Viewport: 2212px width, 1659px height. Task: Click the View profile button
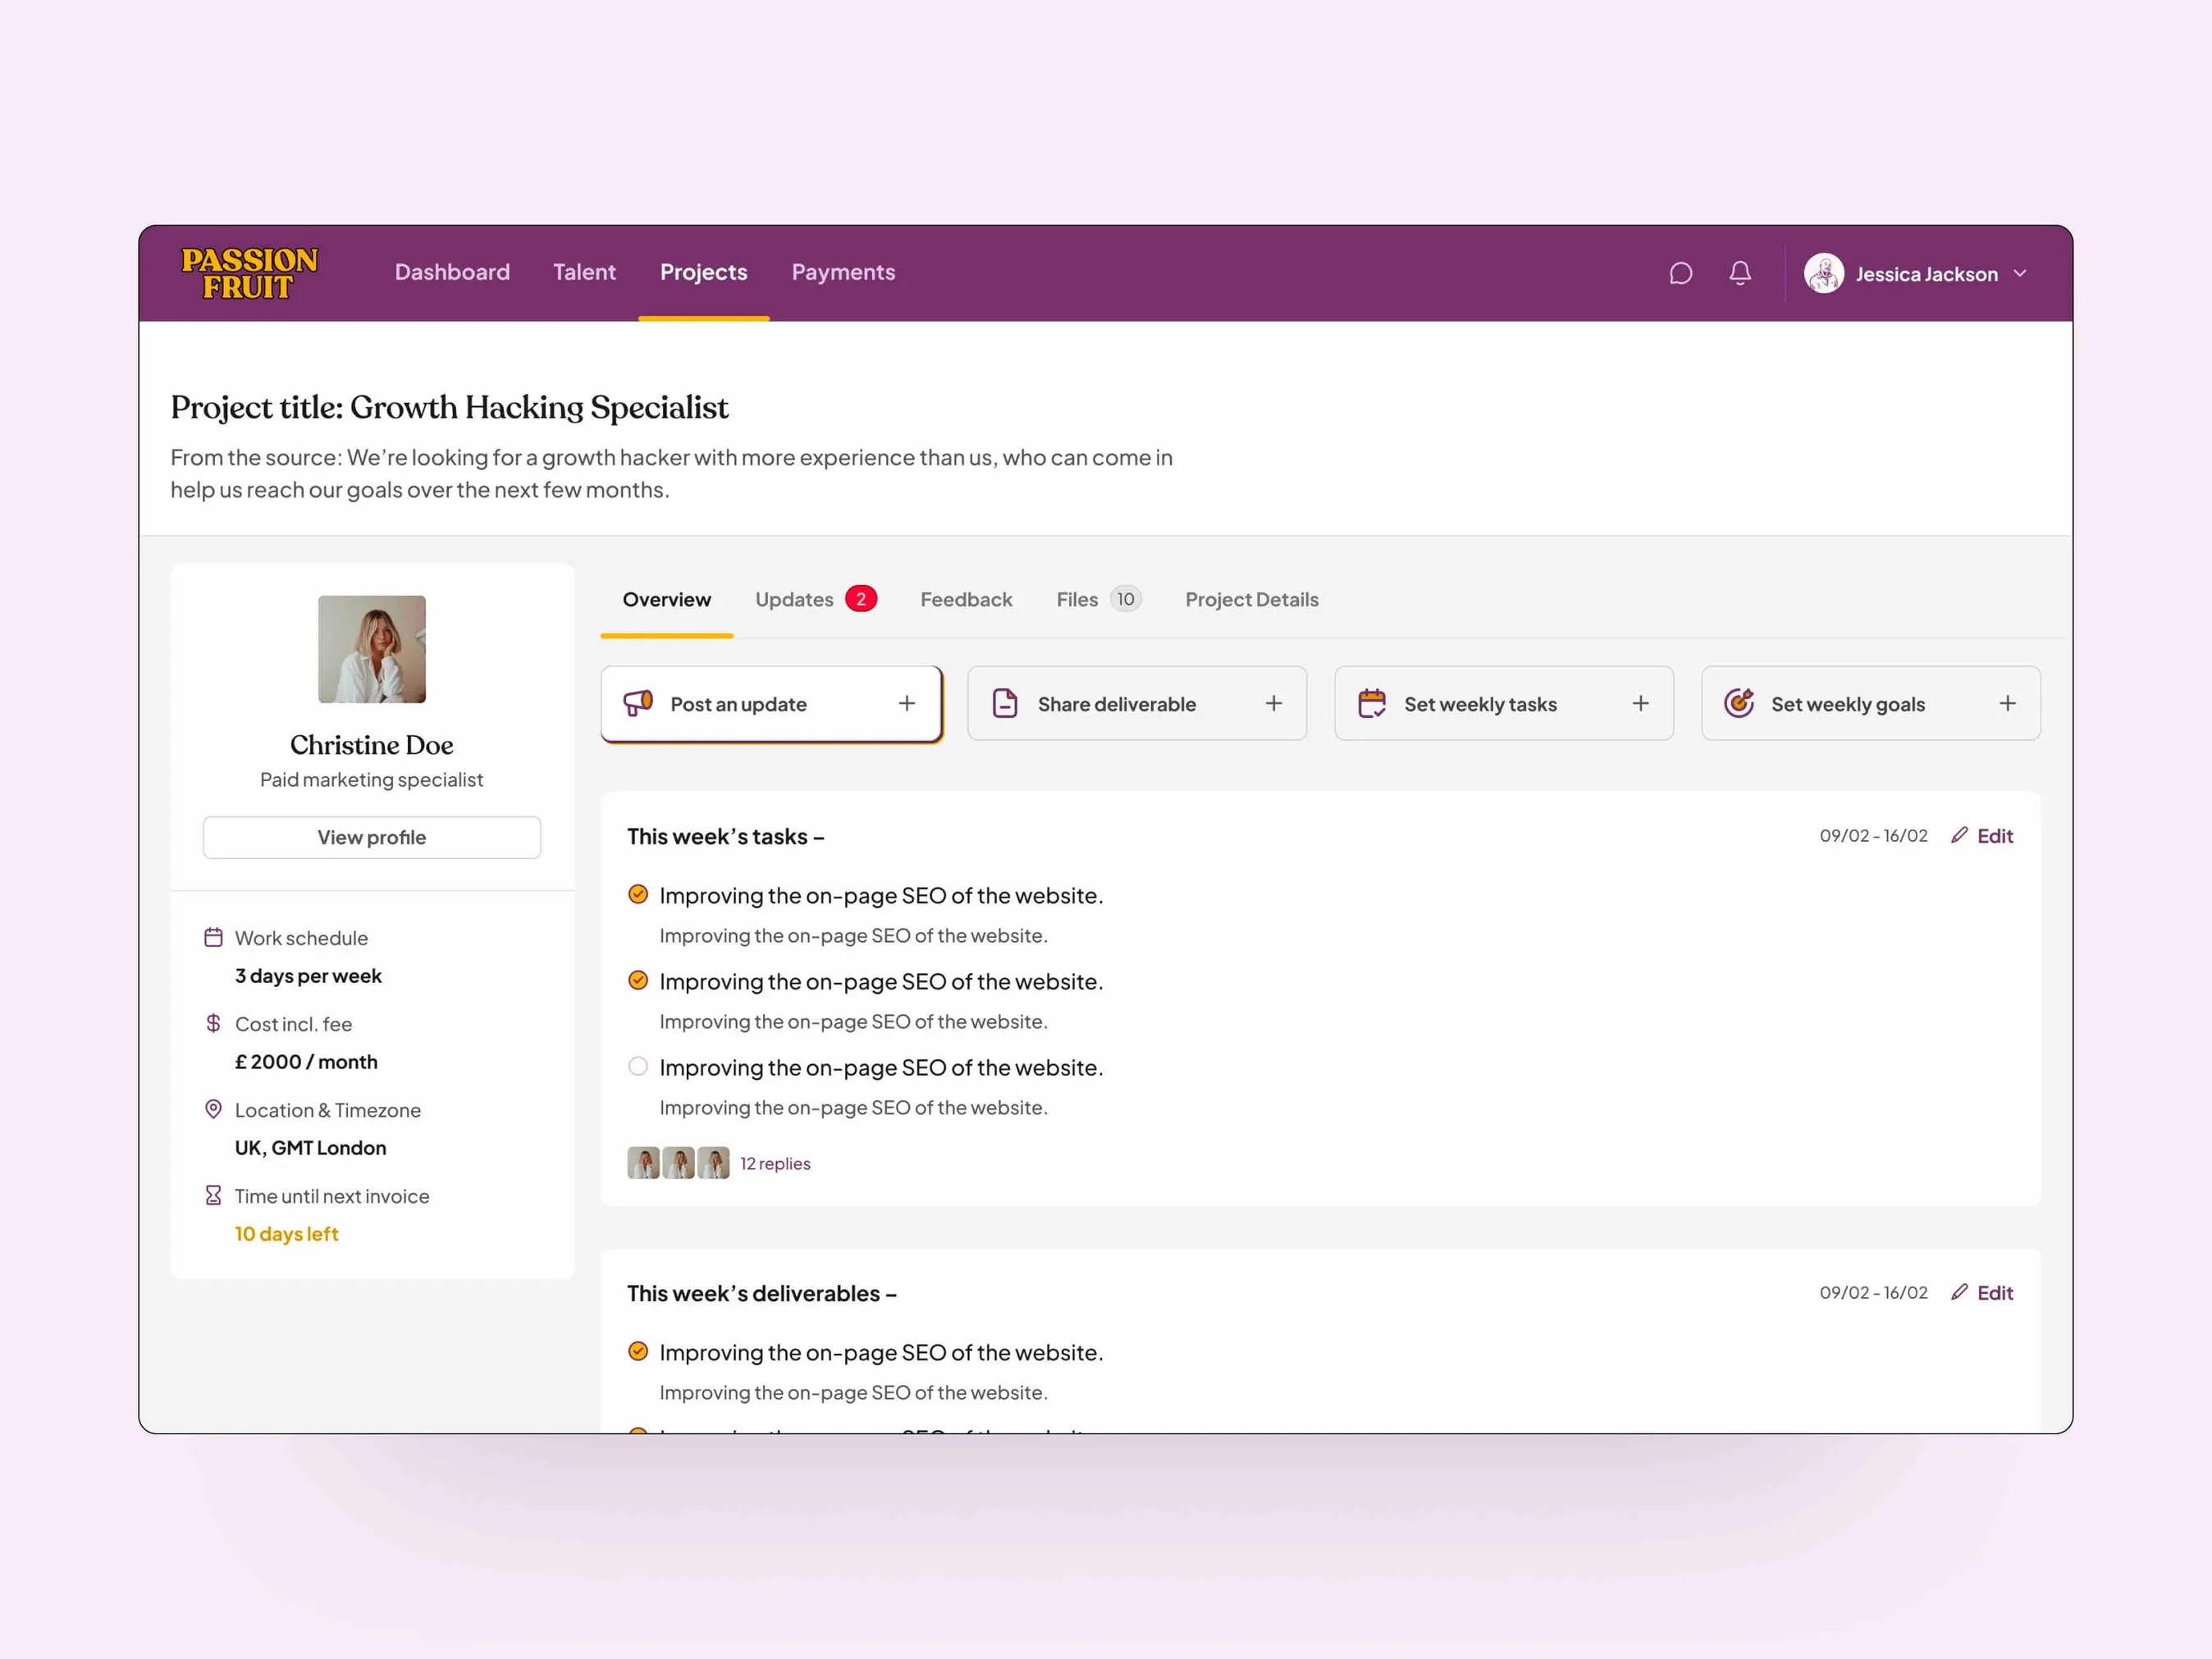pyautogui.click(x=371, y=837)
